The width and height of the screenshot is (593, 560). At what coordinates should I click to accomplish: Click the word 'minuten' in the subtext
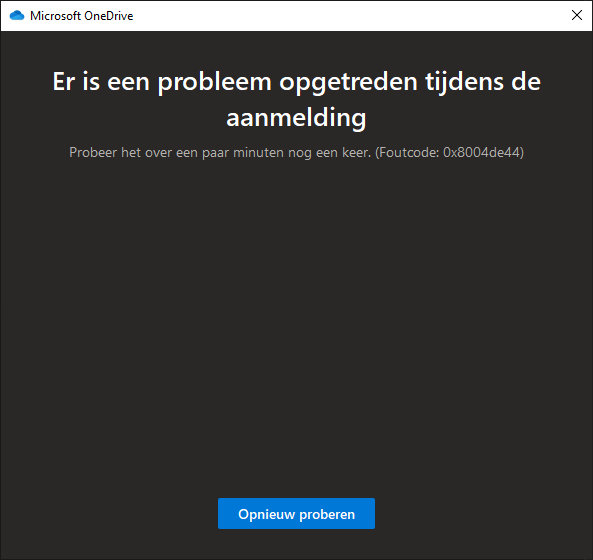pos(258,152)
